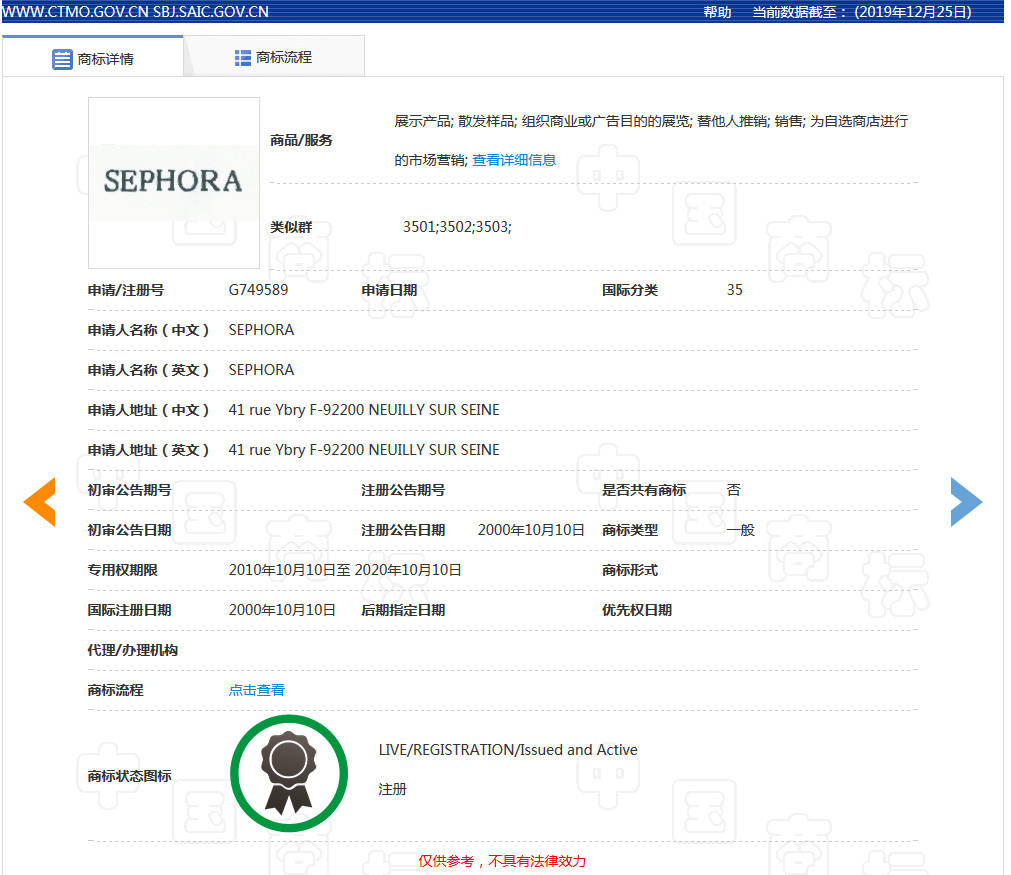Image resolution: width=1011 pixels, height=875 pixels.
Task: Select similar group codes 3501;3502;3503;
Action: tap(457, 226)
